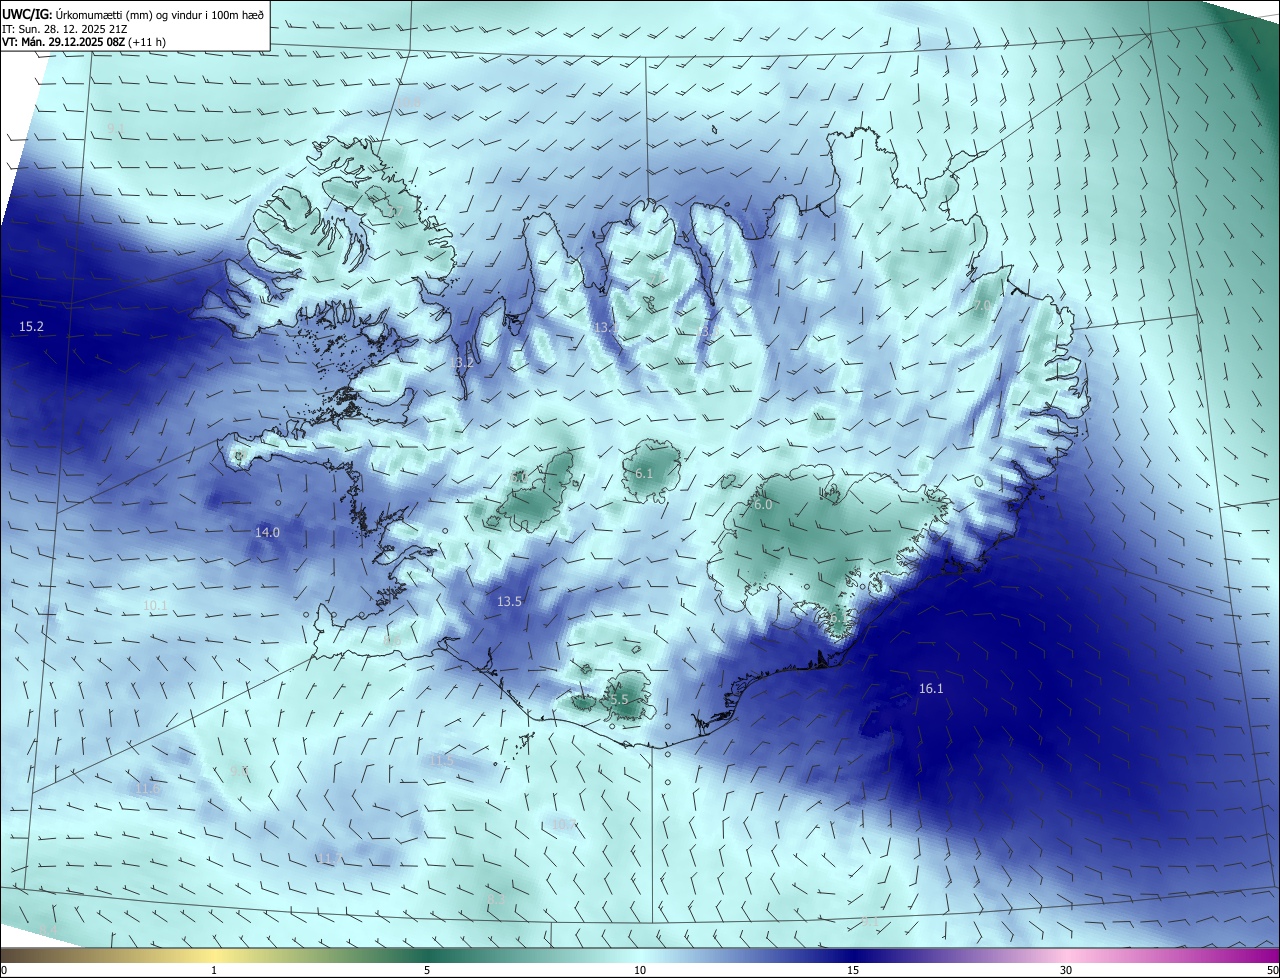Select the 13.5 value label in the southwest
Image resolution: width=1280 pixels, height=978 pixels.
509,602
